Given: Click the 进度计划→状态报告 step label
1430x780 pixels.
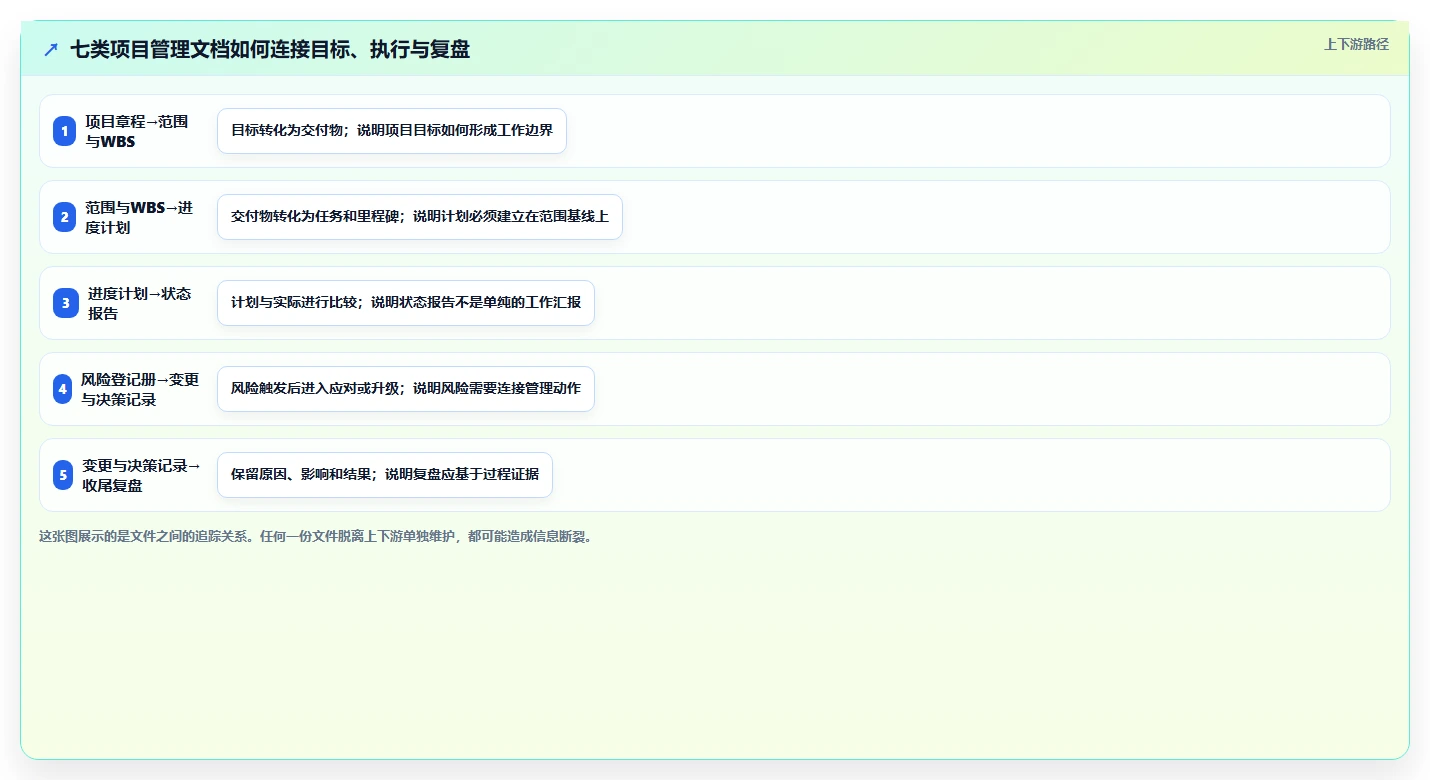Looking at the screenshot, I should (139, 303).
